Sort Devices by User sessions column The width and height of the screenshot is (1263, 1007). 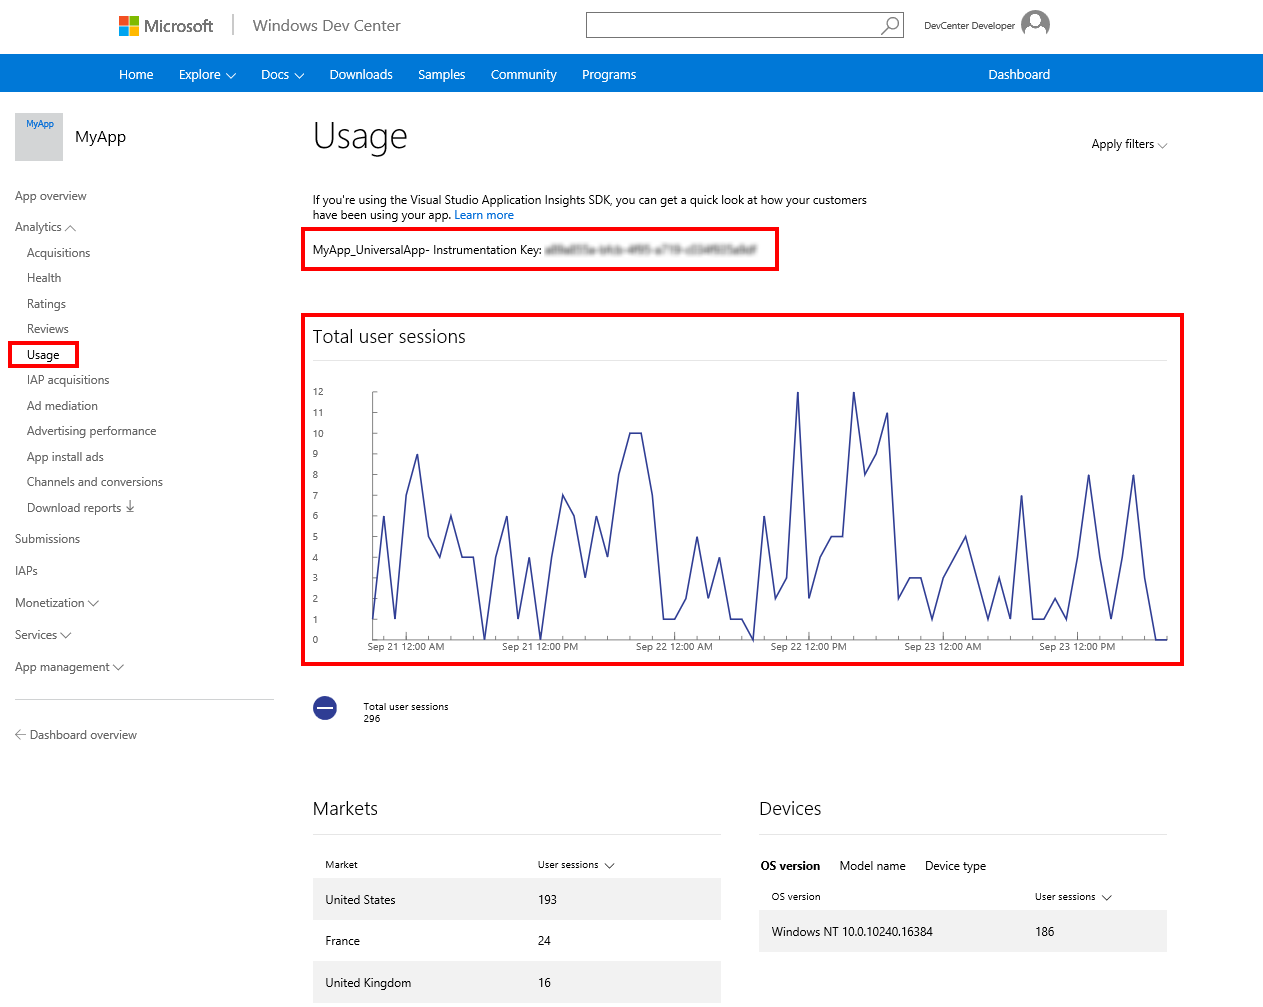(1073, 897)
